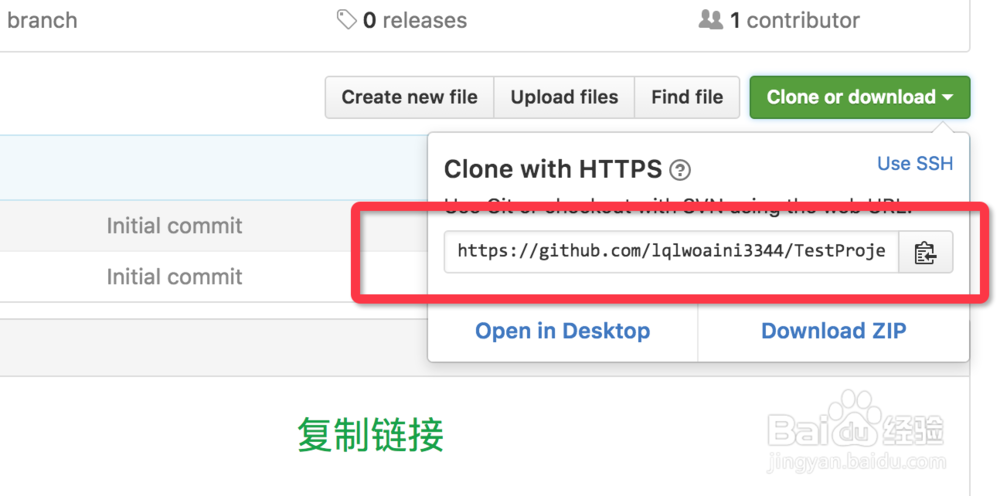Click second Initial commit message
Viewport: 1000px width, 496px height.
[x=174, y=277]
